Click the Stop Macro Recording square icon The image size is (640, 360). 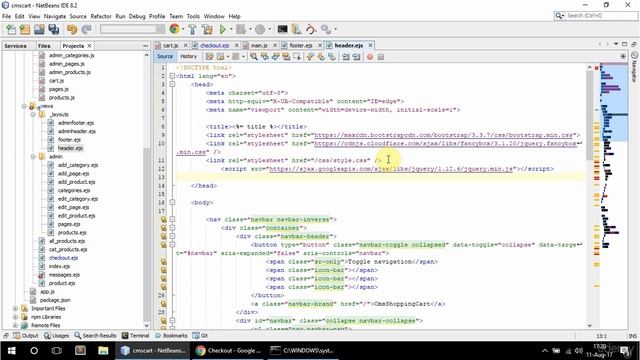[x=381, y=57]
